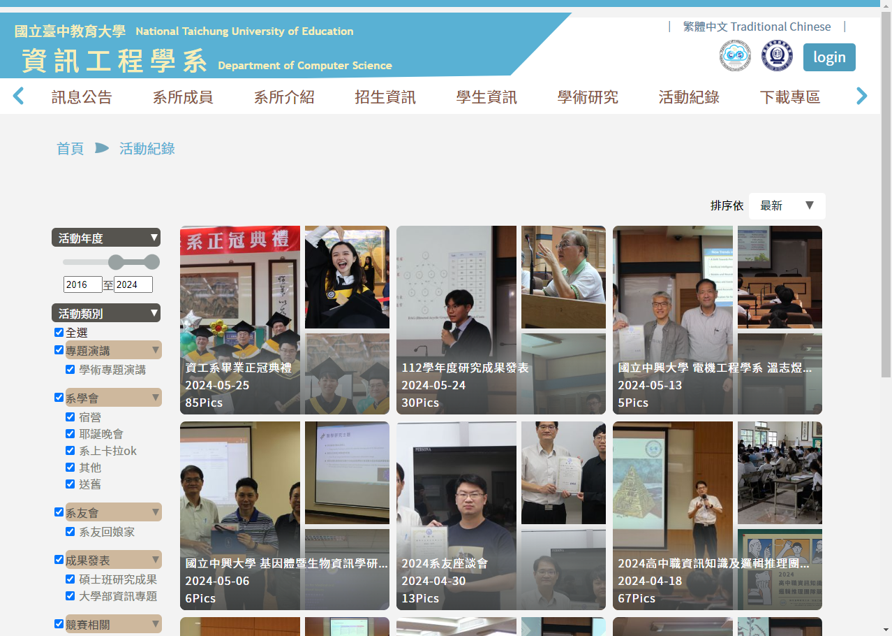Open the 訊息公告 menu

pos(82,97)
